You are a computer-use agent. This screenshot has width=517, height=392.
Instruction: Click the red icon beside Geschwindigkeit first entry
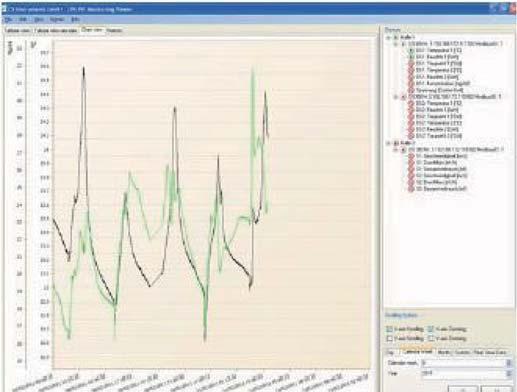411,156
